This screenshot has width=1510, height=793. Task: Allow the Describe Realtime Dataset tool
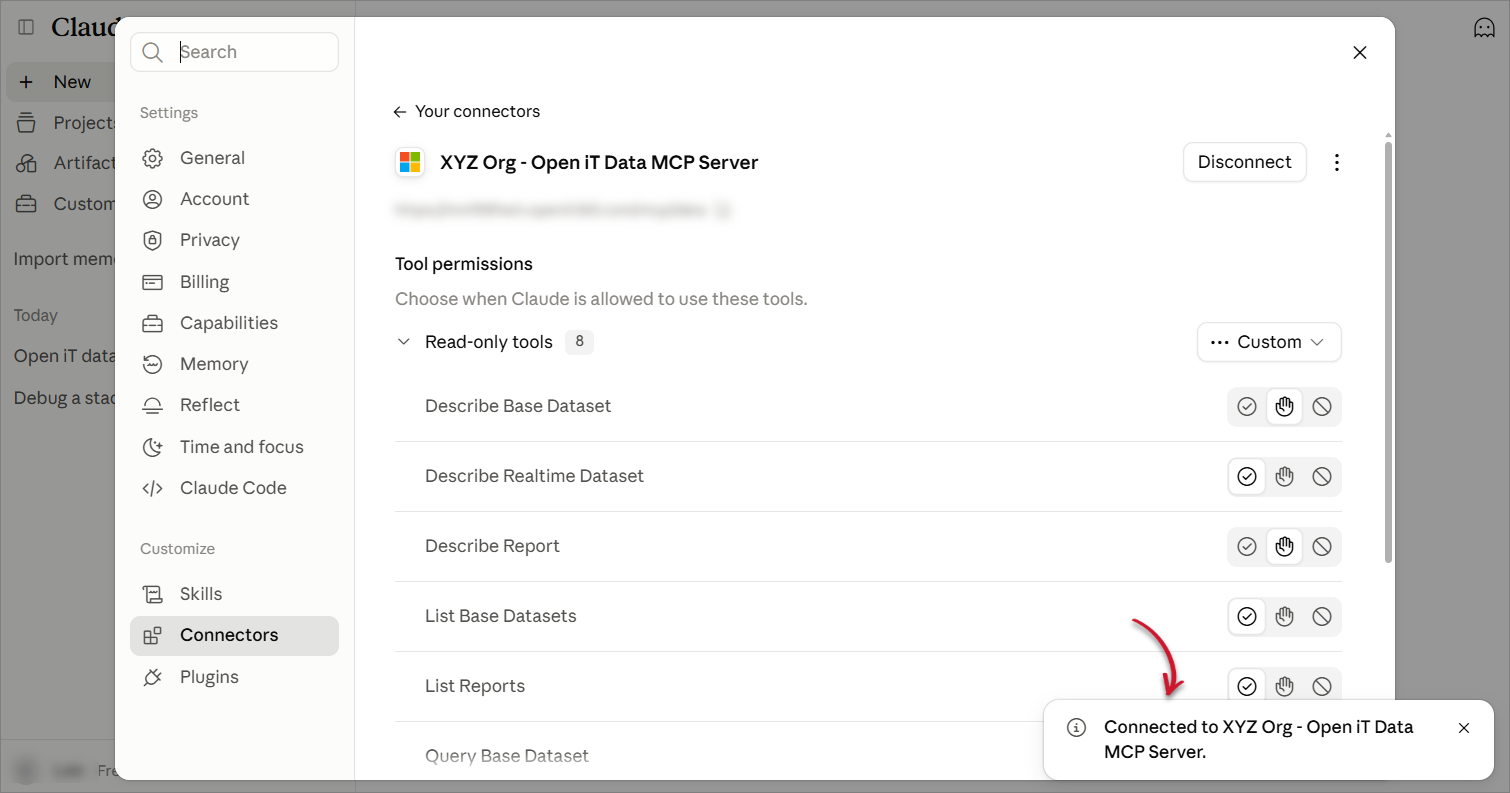tap(1247, 477)
